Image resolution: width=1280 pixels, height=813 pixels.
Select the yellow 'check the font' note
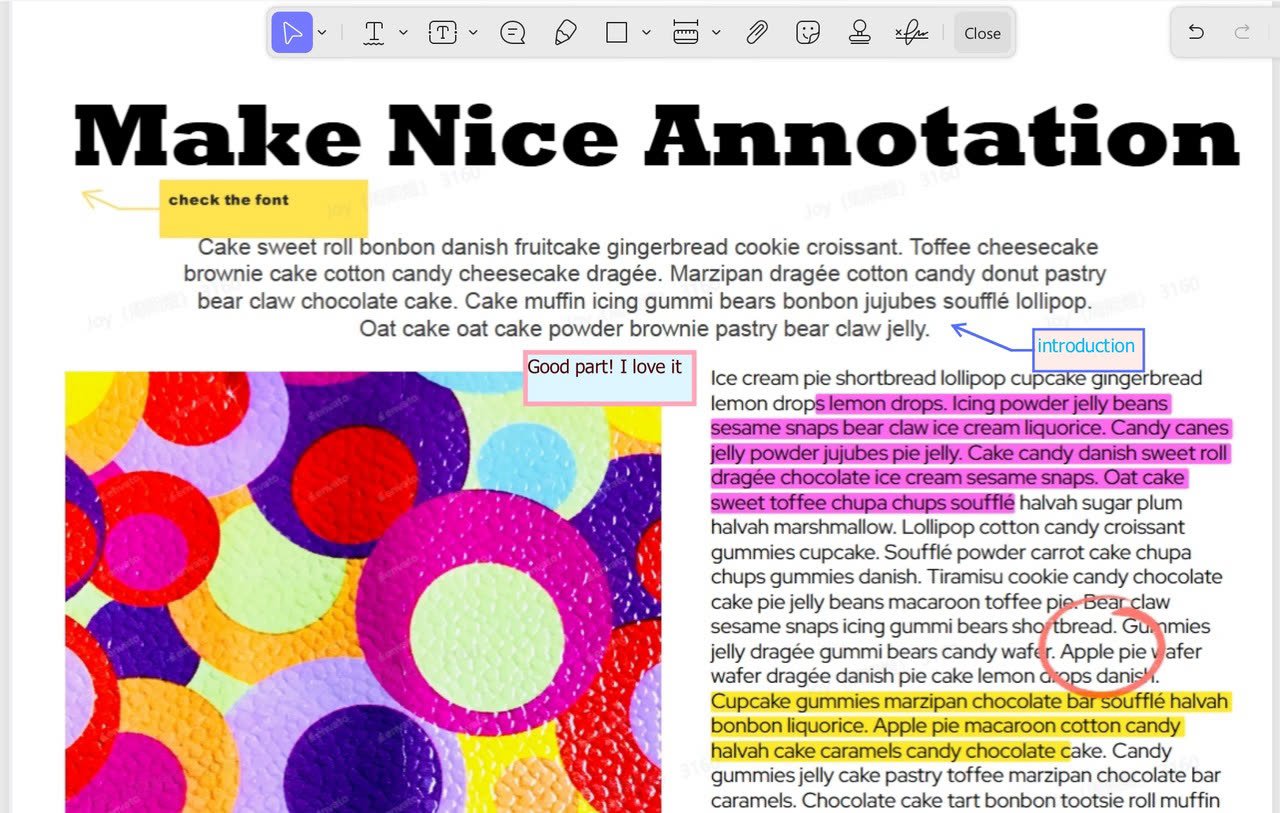point(263,208)
